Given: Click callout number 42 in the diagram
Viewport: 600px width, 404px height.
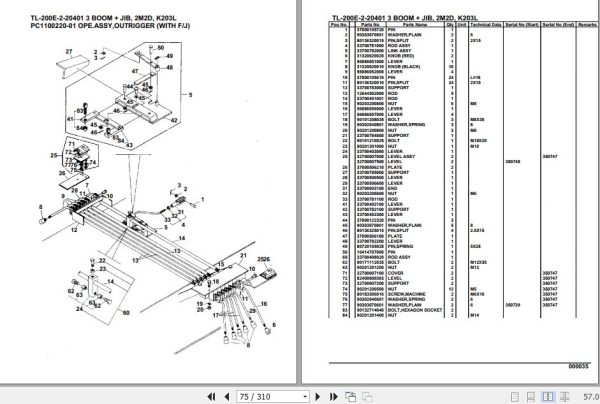Looking at the screenshot, I should click(174, 120).
